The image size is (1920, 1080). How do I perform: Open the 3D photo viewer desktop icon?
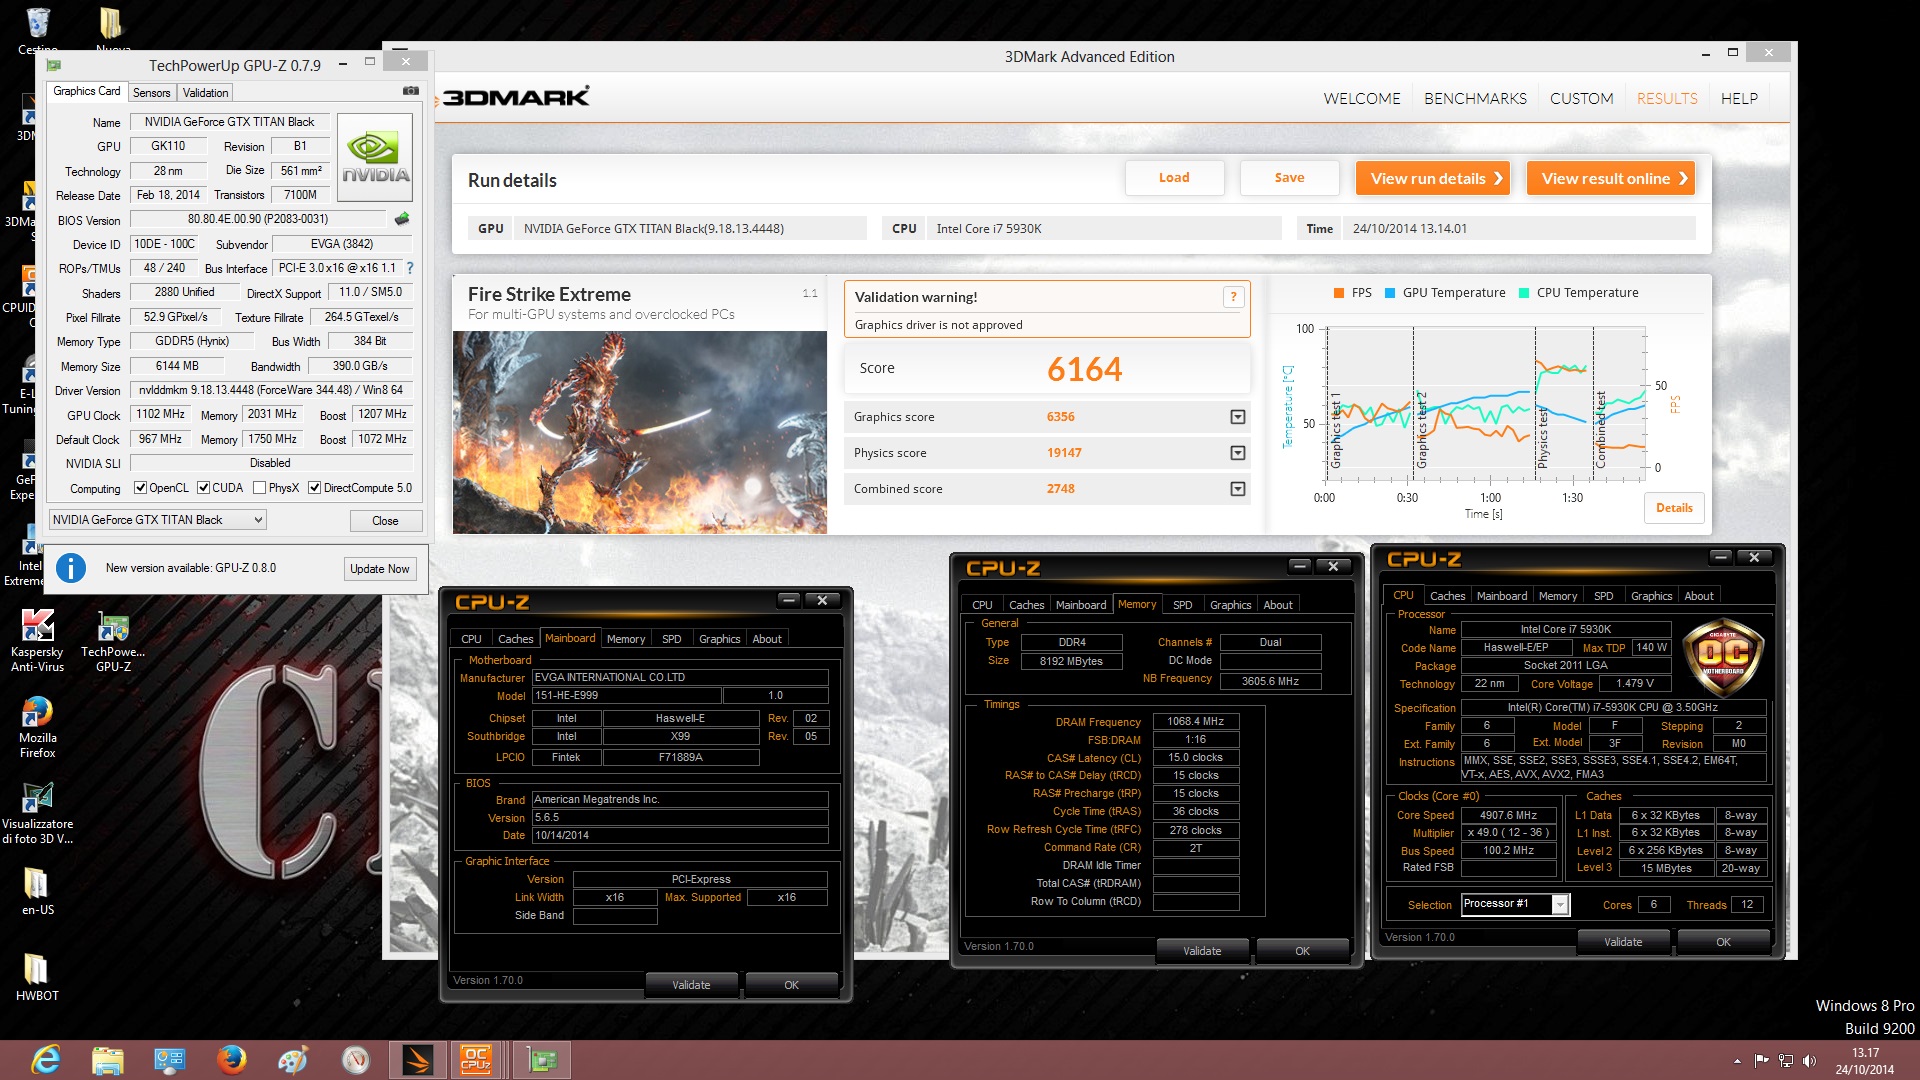pyautogui.click(x=37, y=813)
